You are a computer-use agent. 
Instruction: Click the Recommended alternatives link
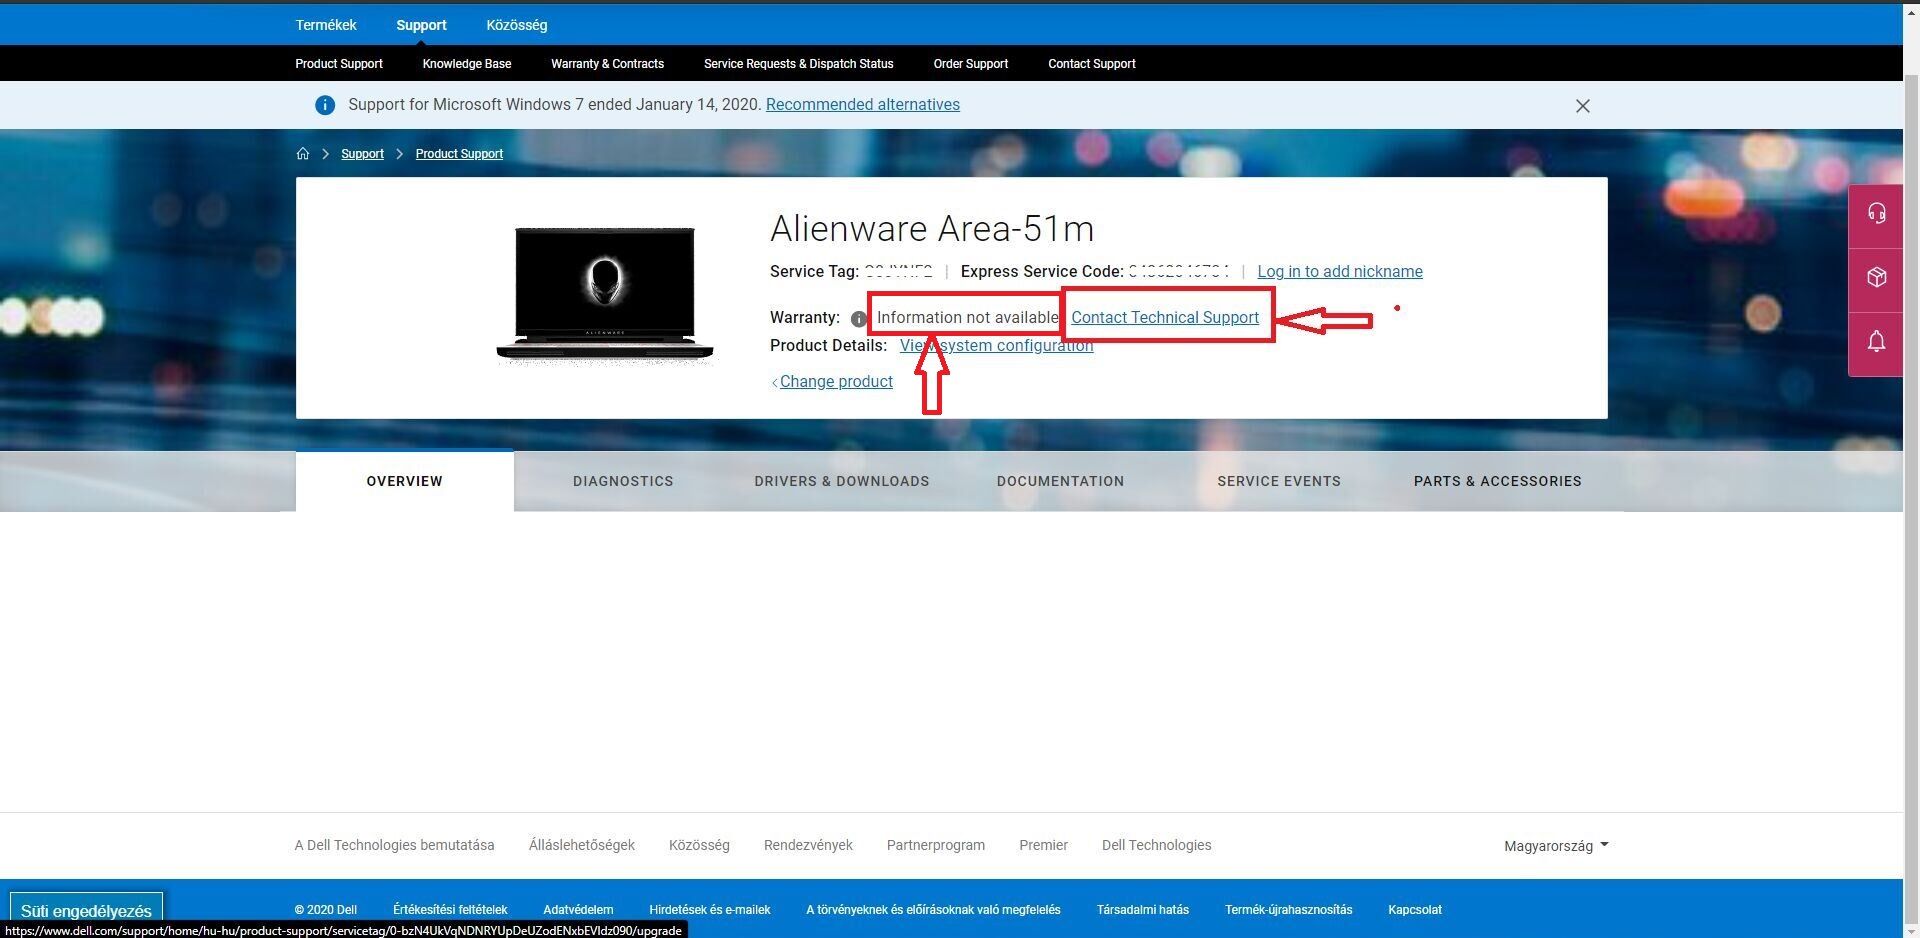coord(862,105)
